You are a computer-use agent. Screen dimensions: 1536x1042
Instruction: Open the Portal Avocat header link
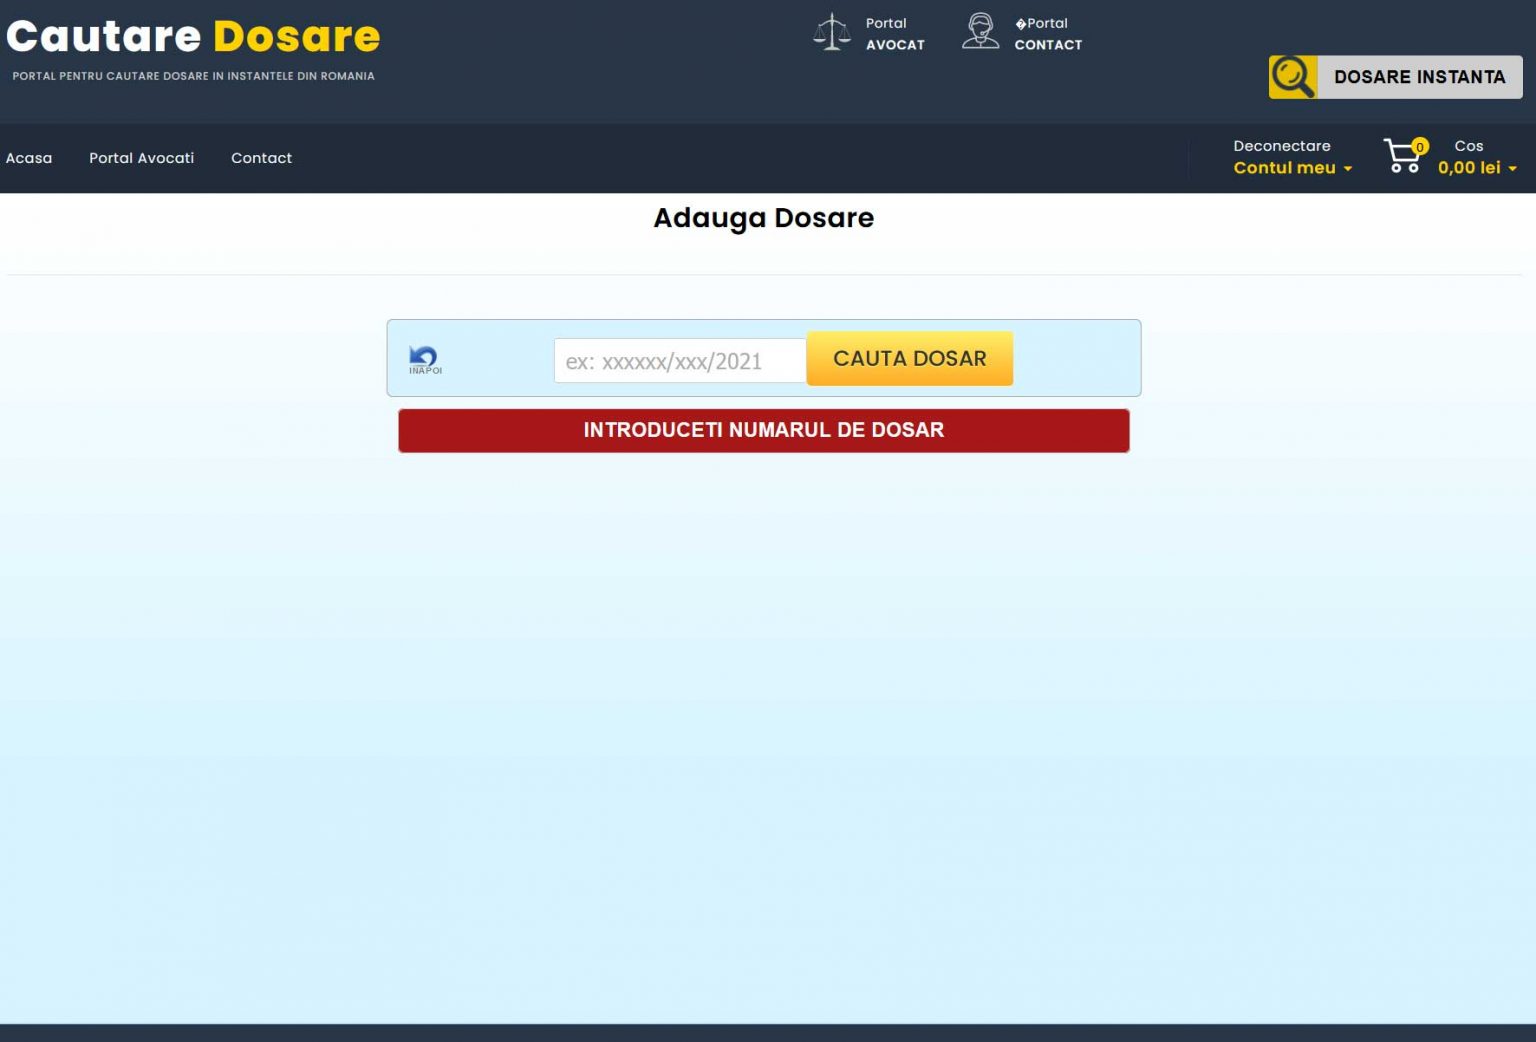pyautogui.click(x=895, y=34)
